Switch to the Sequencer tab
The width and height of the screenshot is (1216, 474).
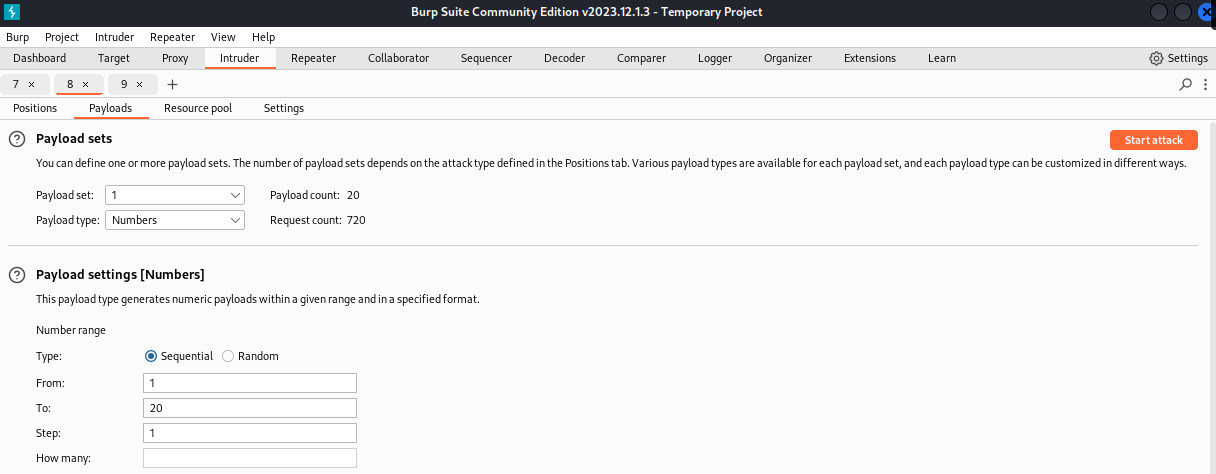coord(486,58)
